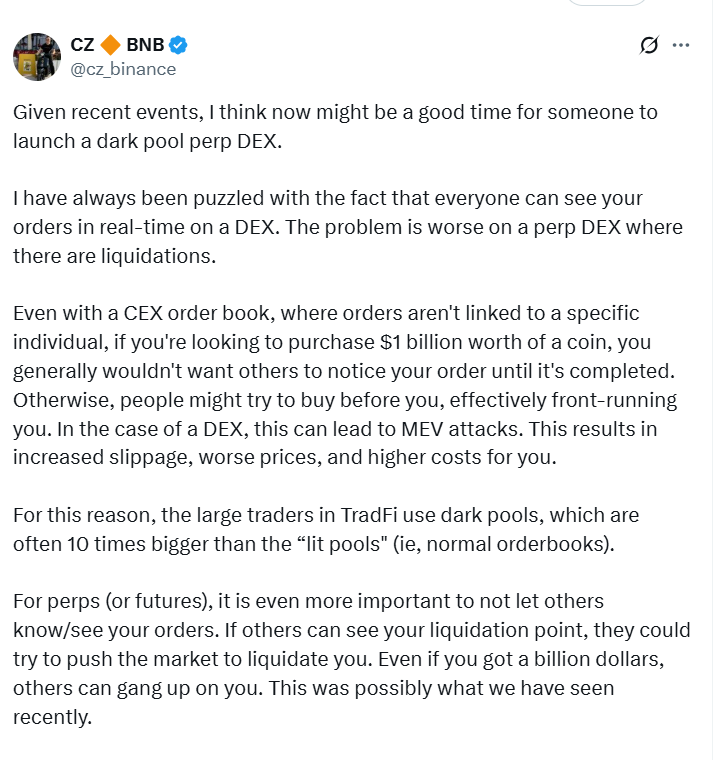Click the "Given recent events" opening paragraph

pos(335,127)
